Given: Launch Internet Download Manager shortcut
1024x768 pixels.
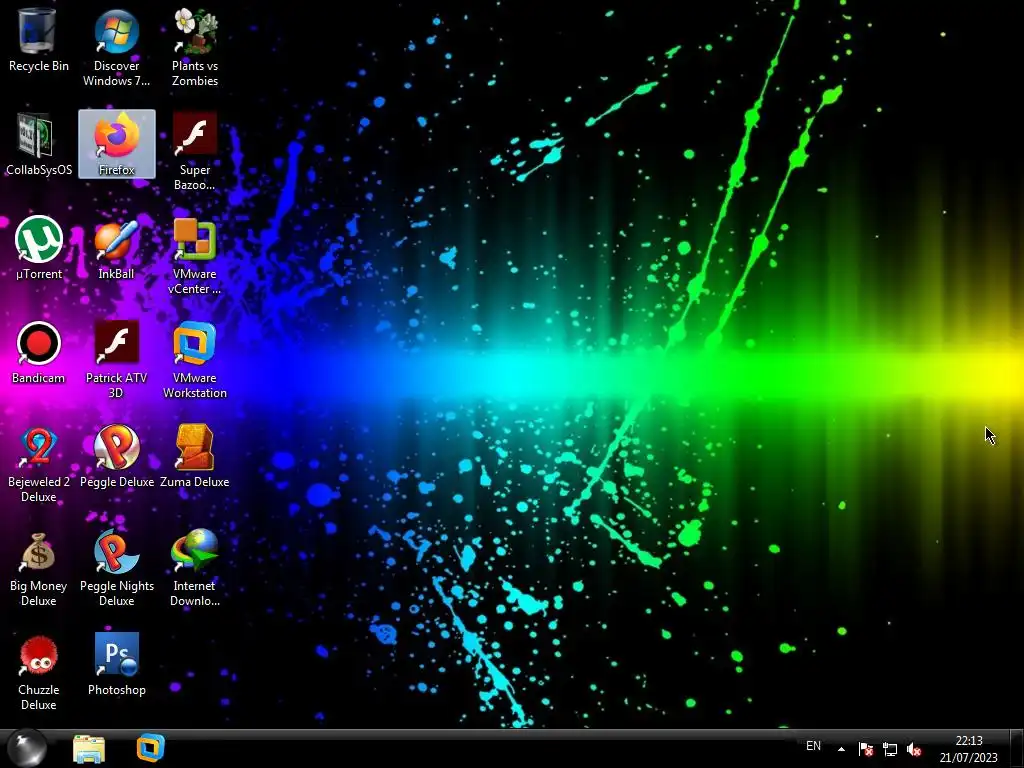Looking at the screenshot, I should pyautogui.click(x=195, y=567).
